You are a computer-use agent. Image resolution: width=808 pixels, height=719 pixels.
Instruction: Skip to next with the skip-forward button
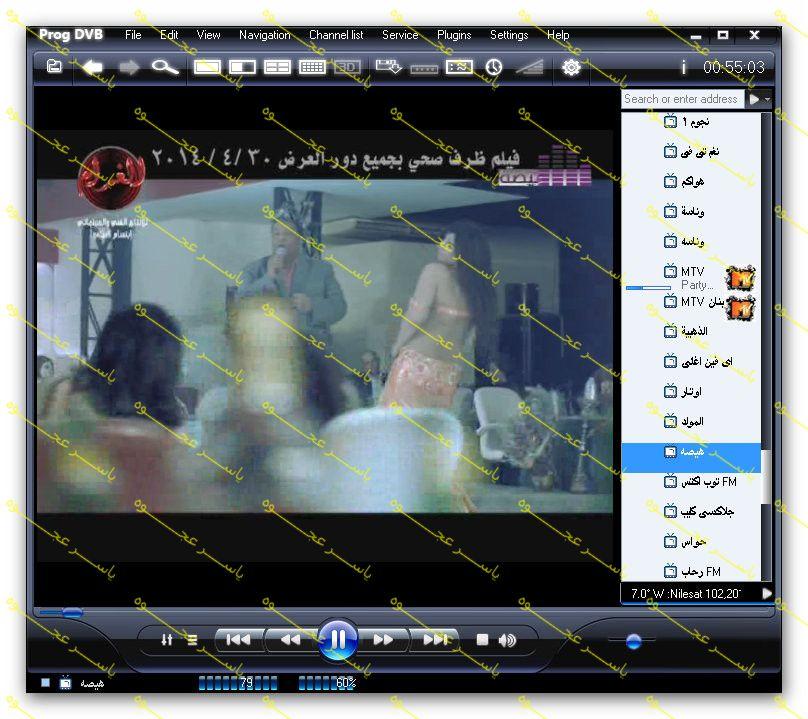click(x=435, y=640)
